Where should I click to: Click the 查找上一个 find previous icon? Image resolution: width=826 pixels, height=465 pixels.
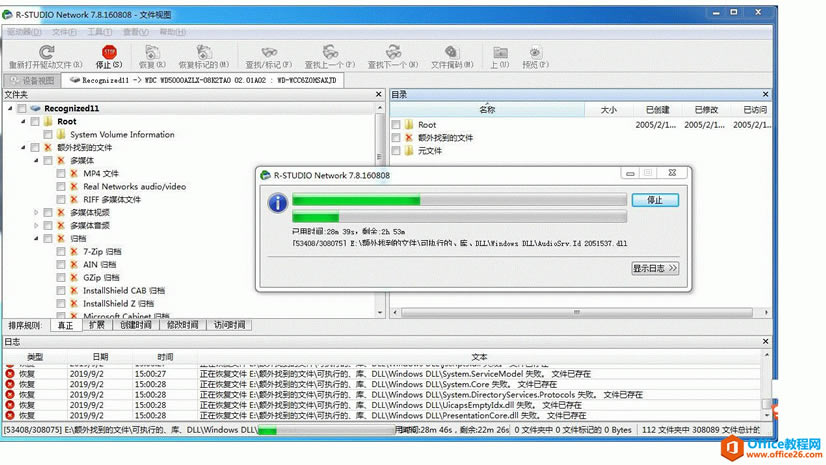click(330, 52)
